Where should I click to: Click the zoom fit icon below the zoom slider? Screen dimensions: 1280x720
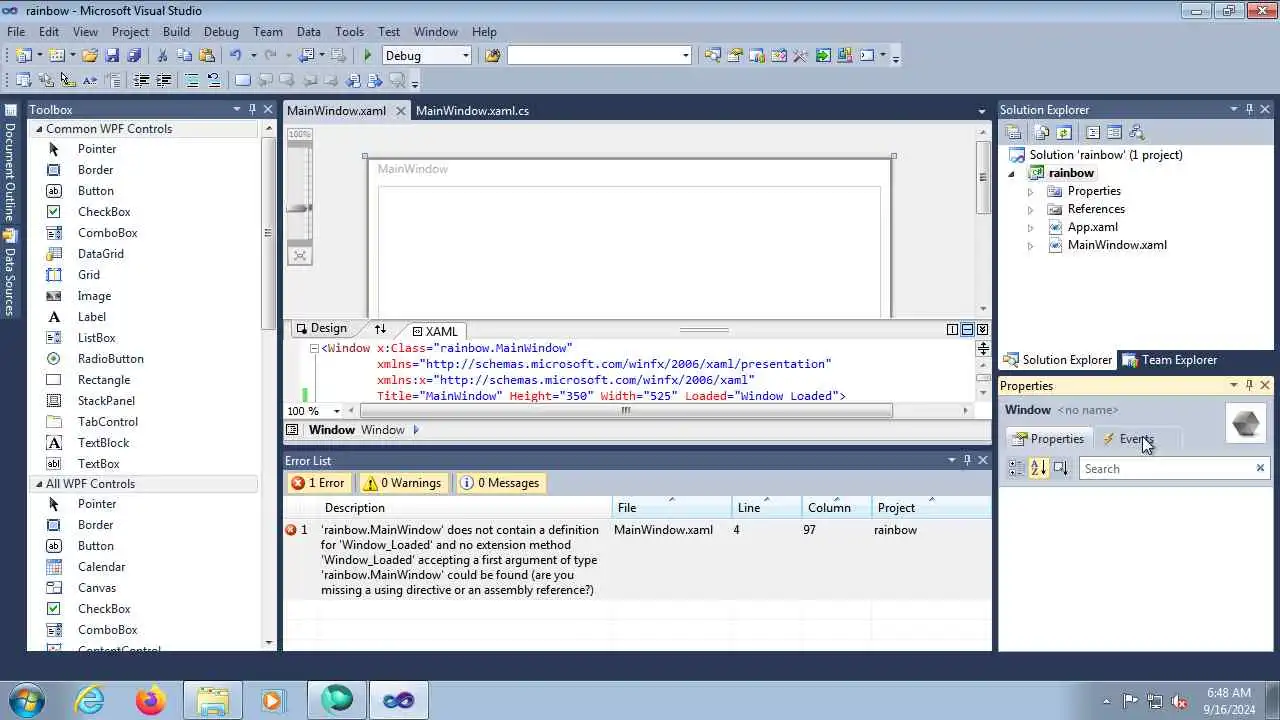tap(299, 255)
